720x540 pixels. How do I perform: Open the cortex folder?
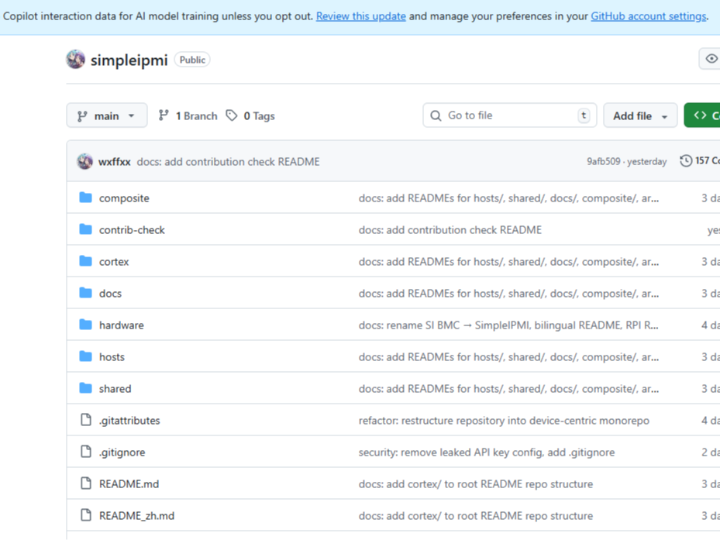[x=114, y=262]
